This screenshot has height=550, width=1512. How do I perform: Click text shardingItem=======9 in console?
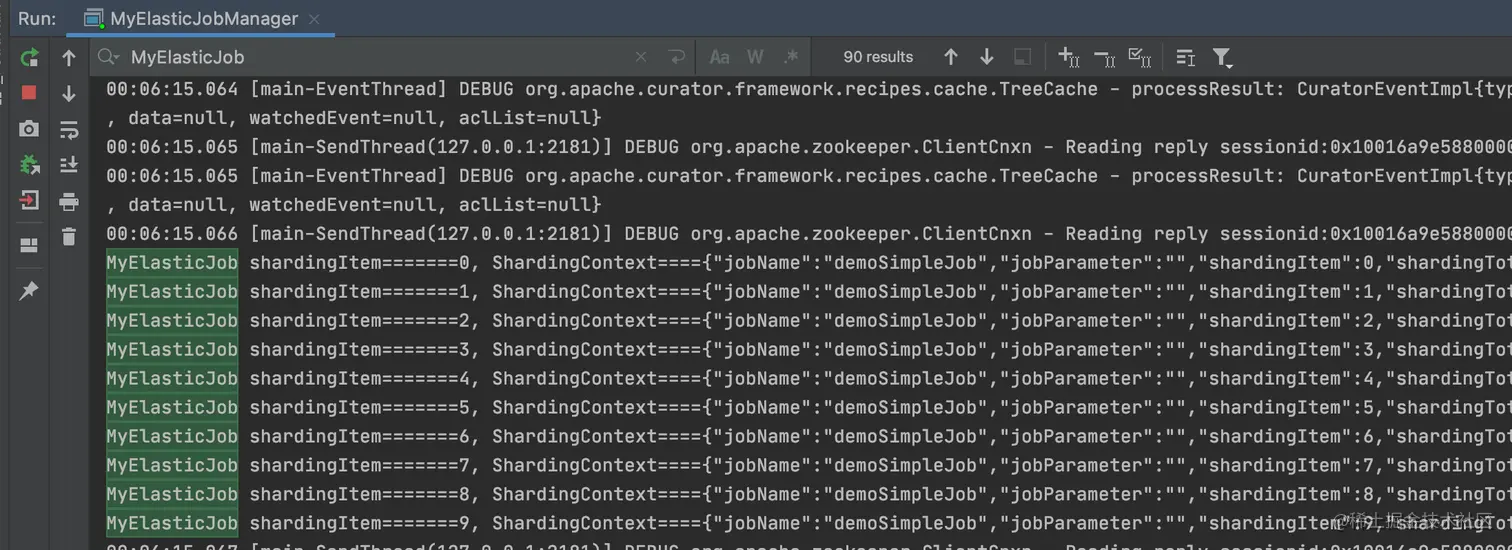[365, 524]
